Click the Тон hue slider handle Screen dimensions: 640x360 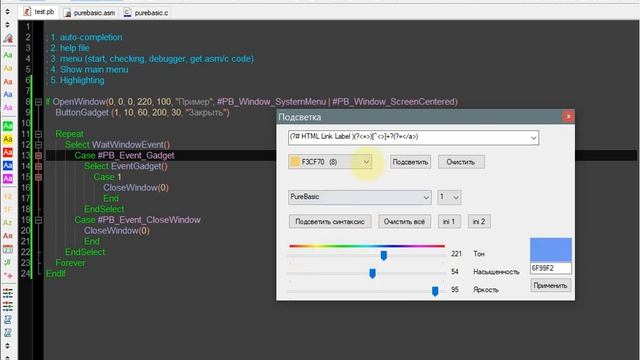tap(384, 256)
